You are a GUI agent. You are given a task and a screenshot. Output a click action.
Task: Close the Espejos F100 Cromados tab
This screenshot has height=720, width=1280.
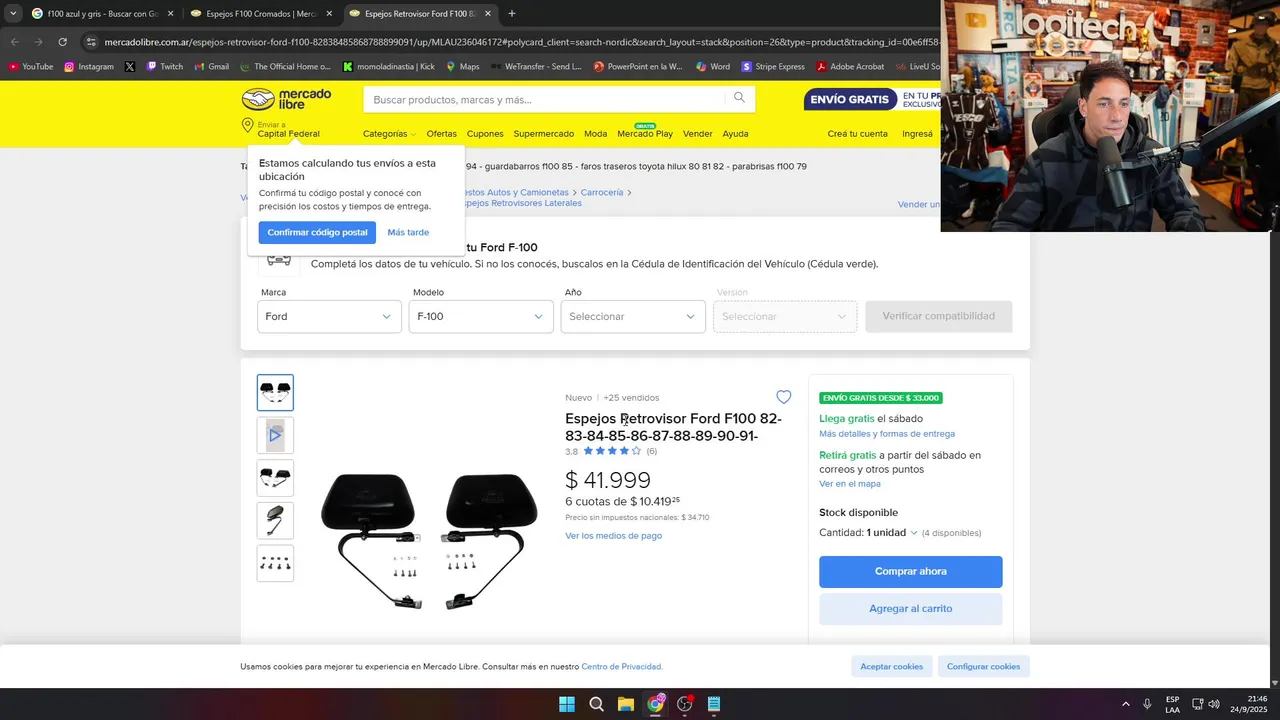coord(329,14)
